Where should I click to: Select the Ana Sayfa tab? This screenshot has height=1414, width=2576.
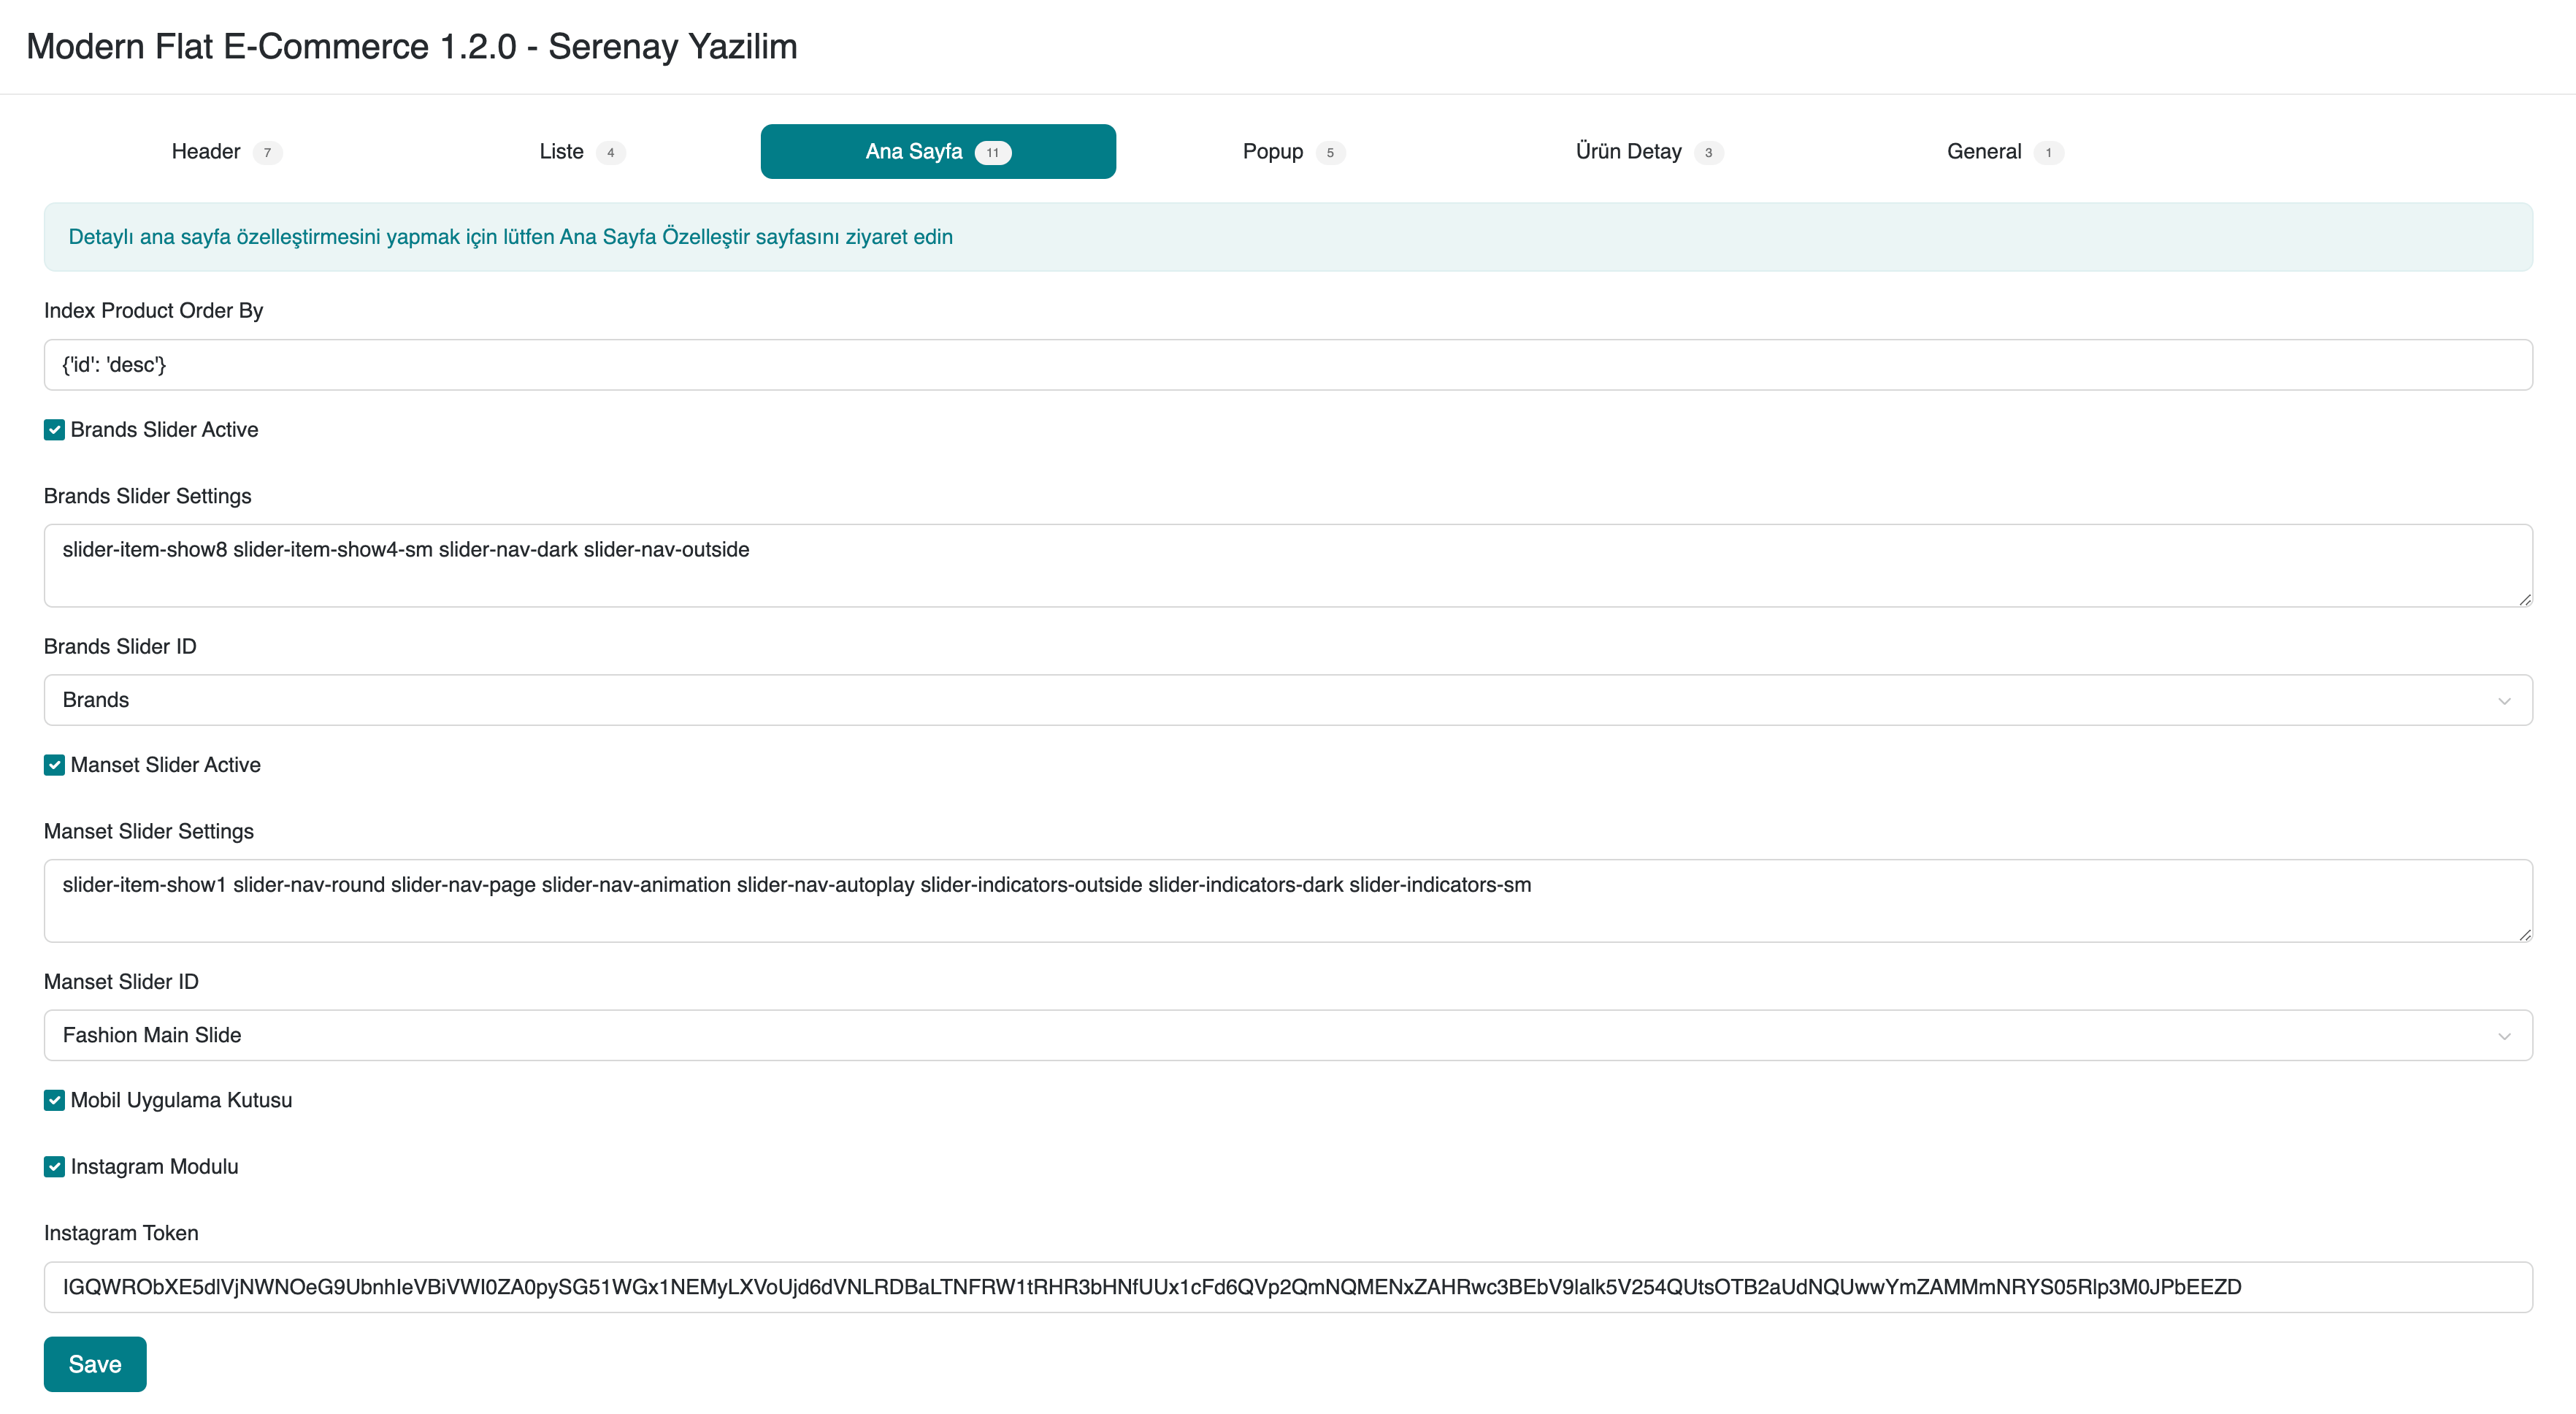(x=937, y=152)
